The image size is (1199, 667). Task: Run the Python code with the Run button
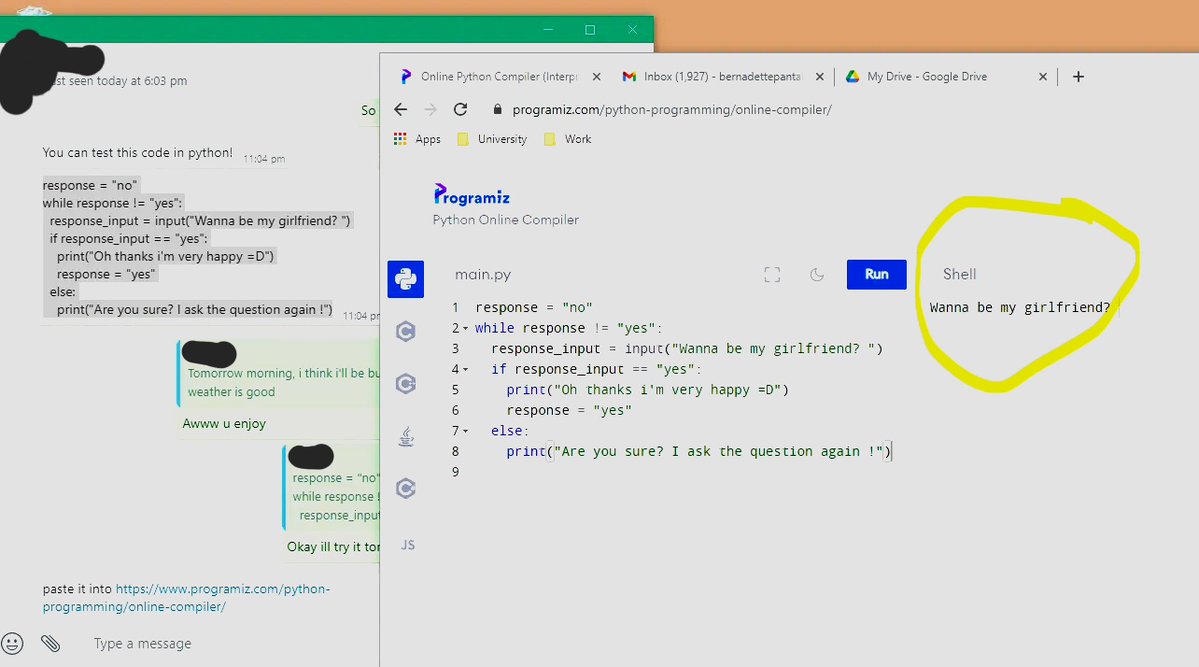pos(876,274)
